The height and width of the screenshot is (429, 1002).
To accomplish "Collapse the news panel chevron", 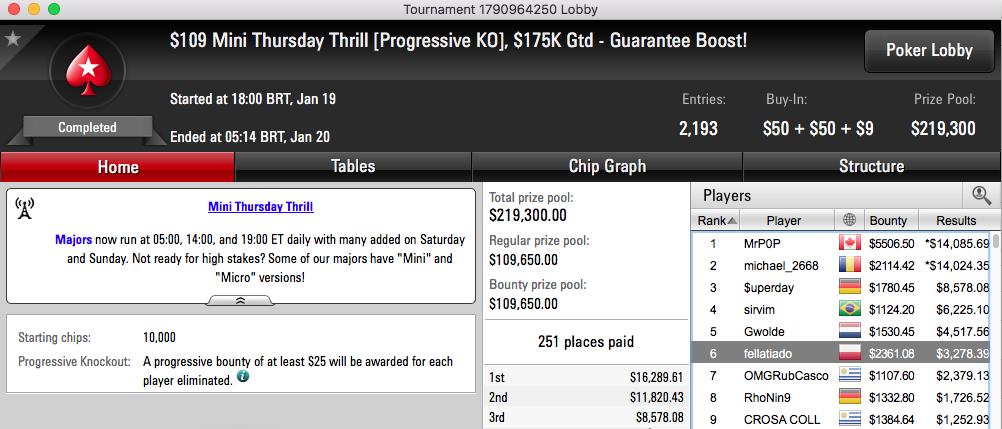I will [241, 300].
